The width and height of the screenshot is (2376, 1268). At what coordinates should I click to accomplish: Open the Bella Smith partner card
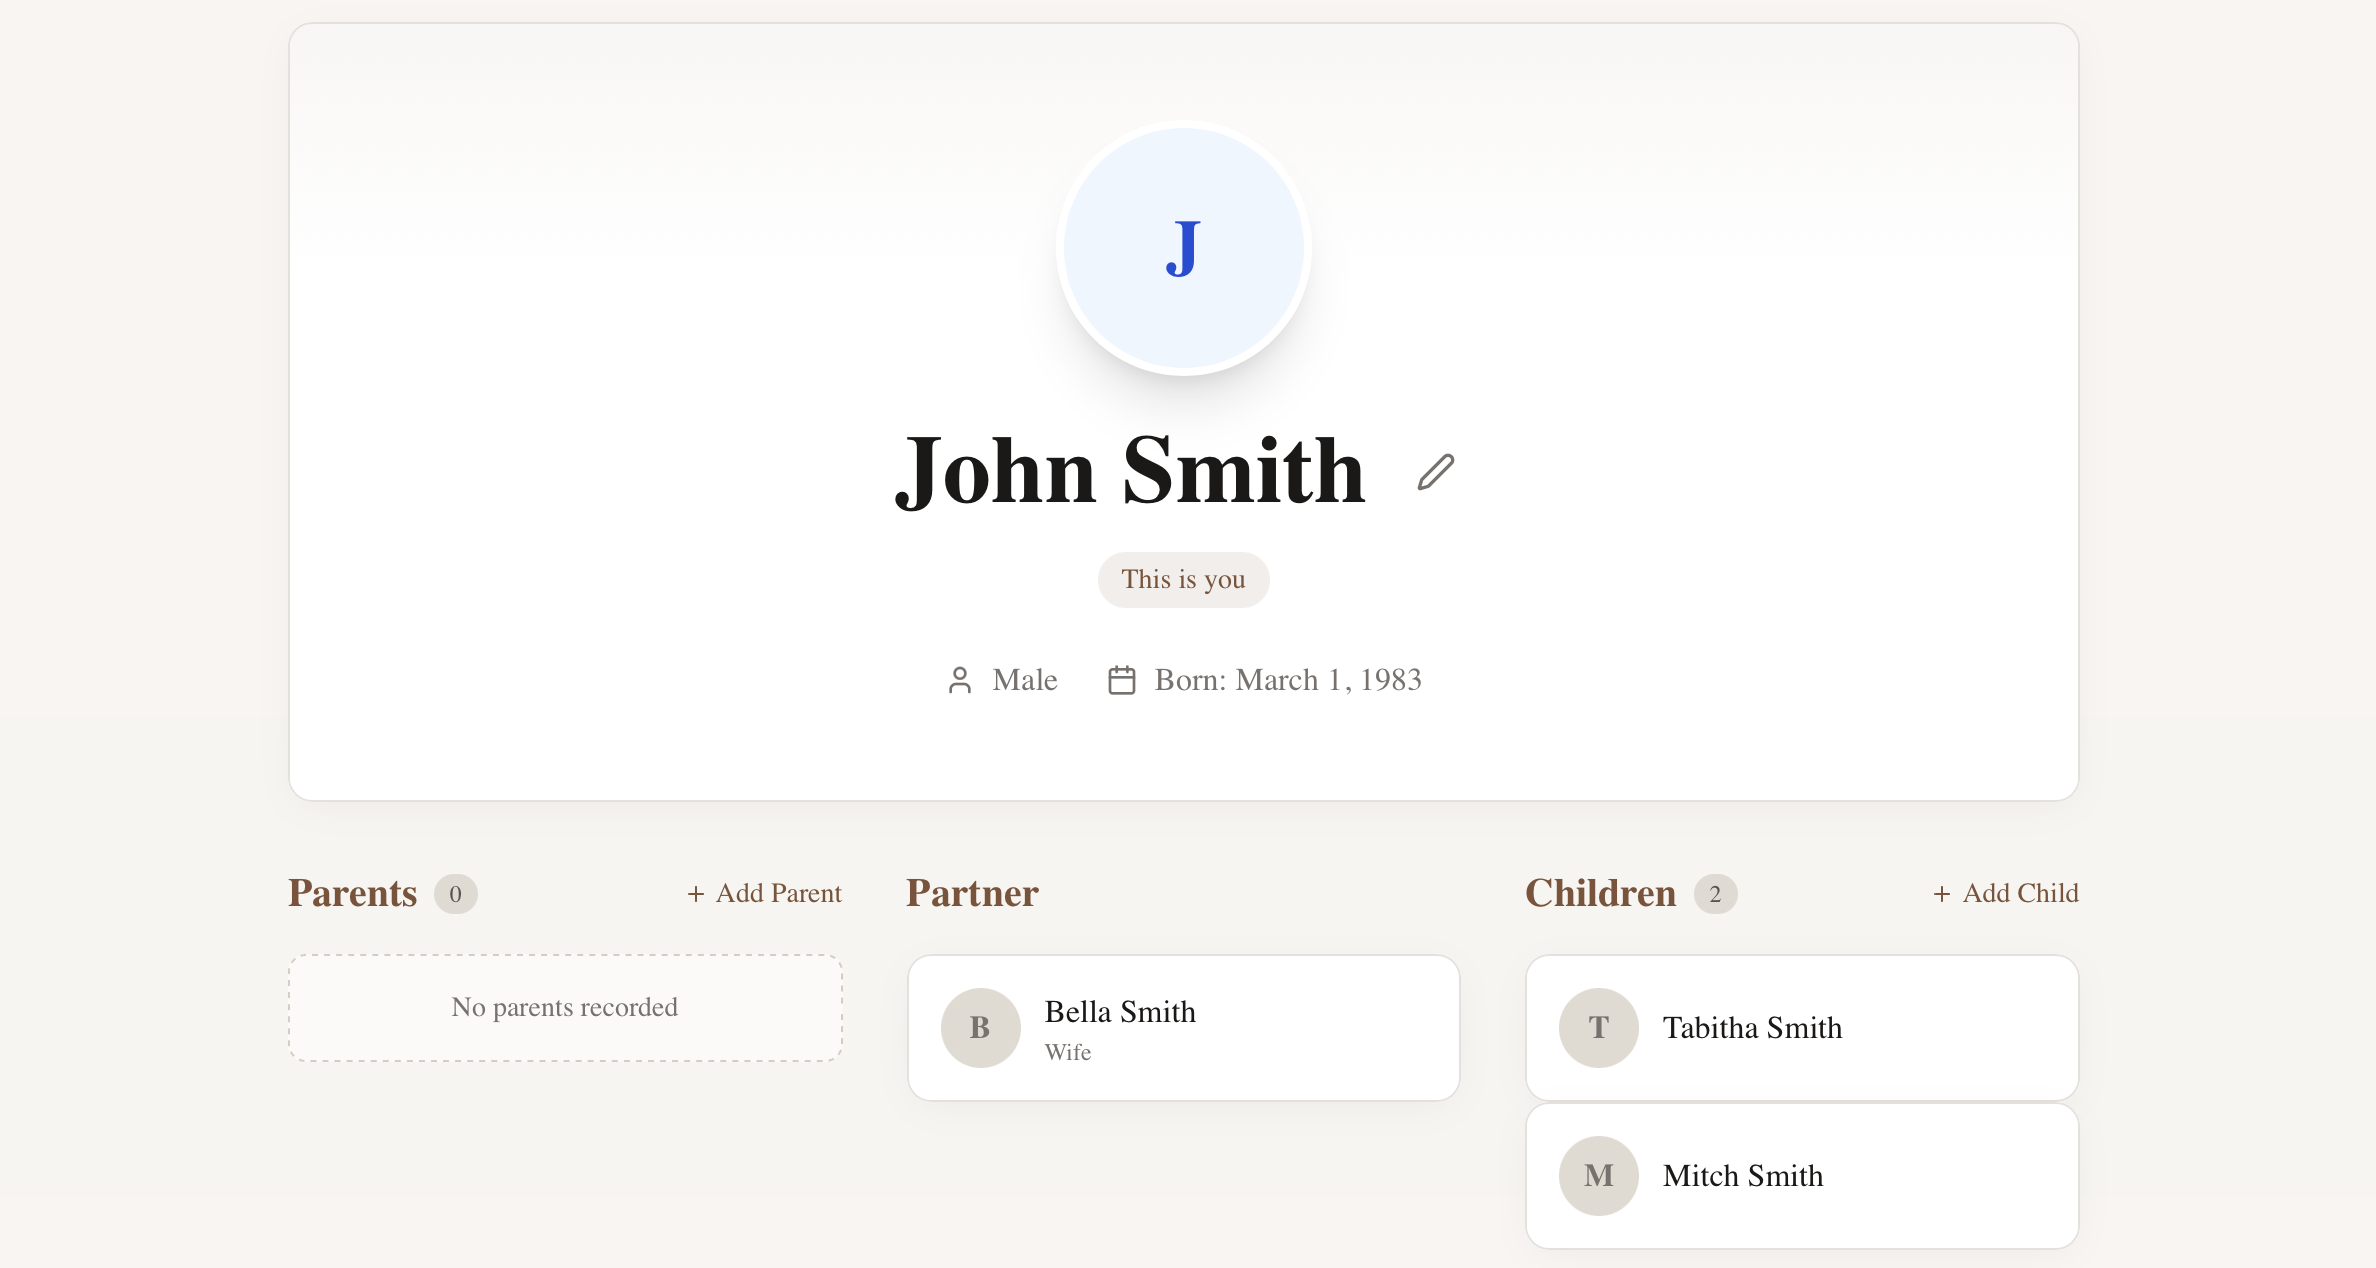[x=1183, y=1027]
